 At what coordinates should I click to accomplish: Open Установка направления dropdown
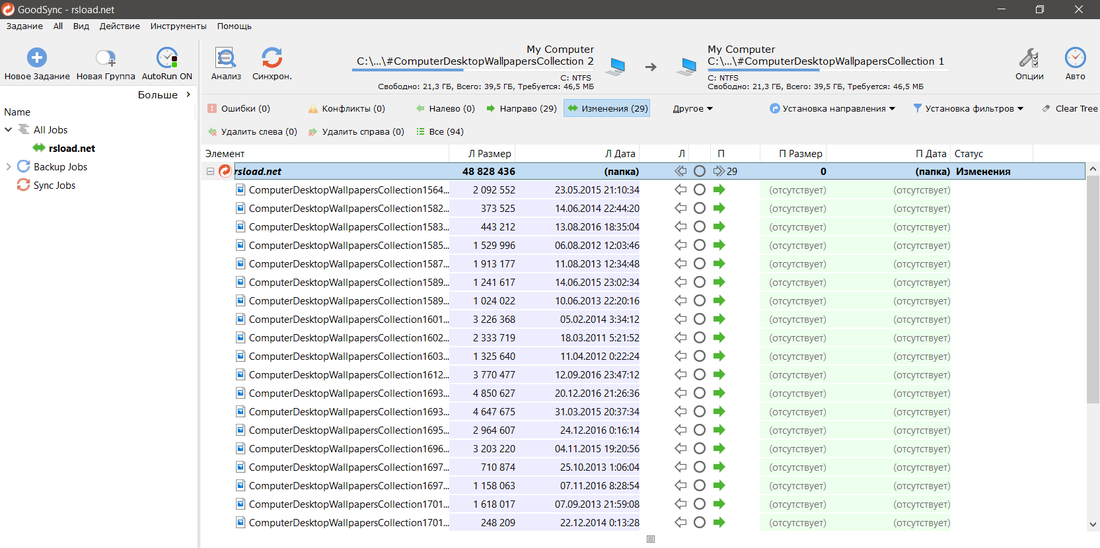point(832,108)
